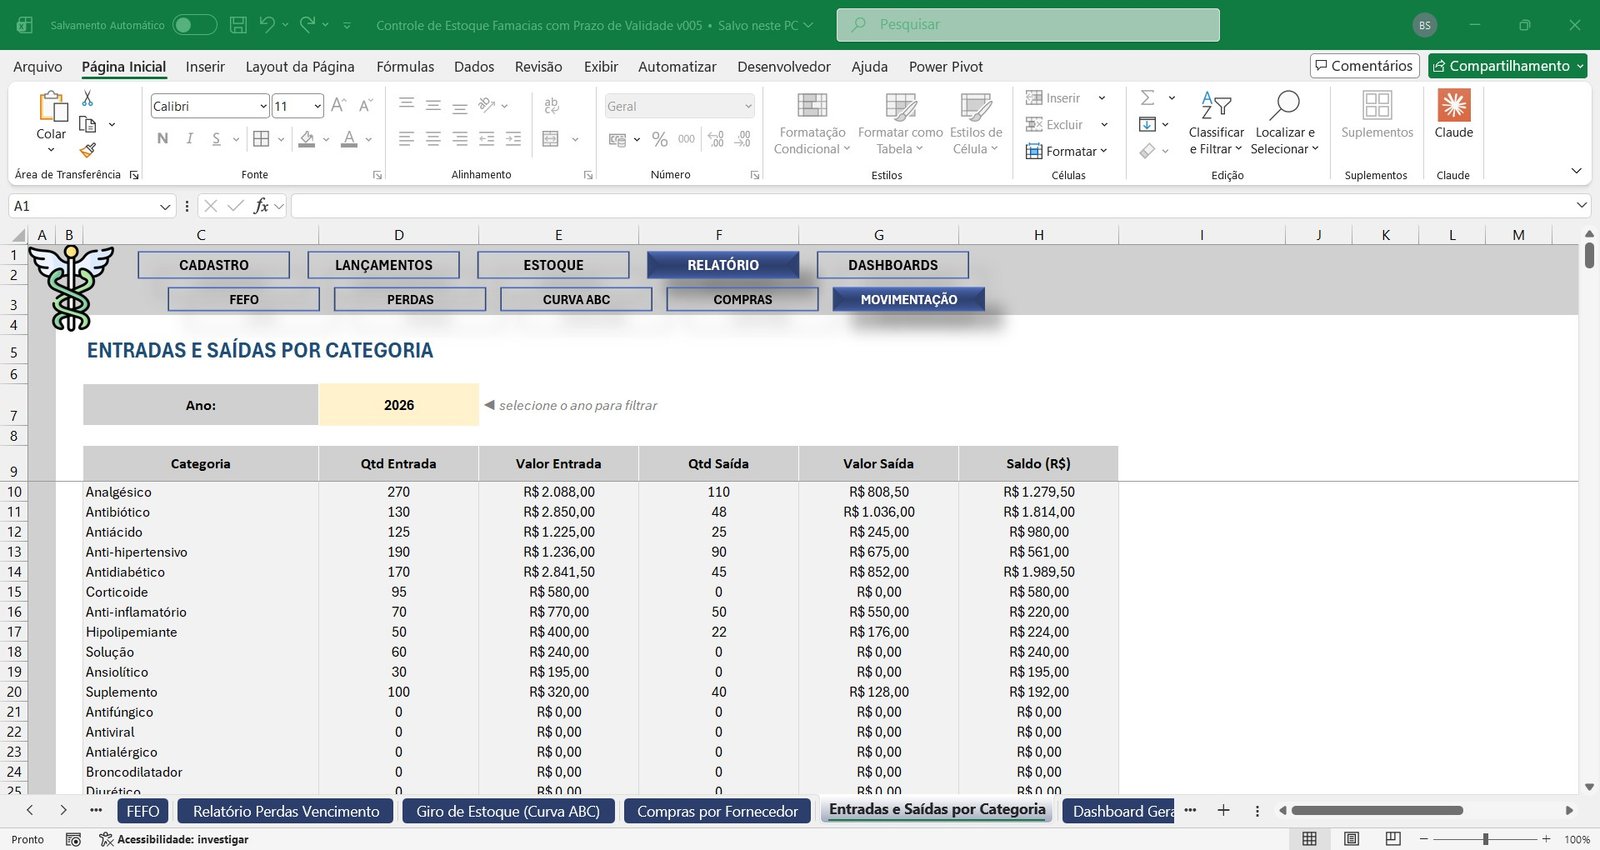Collapse the ribbon with chevron
This screenshot has height=850, width=1600.
point(1576,172)
